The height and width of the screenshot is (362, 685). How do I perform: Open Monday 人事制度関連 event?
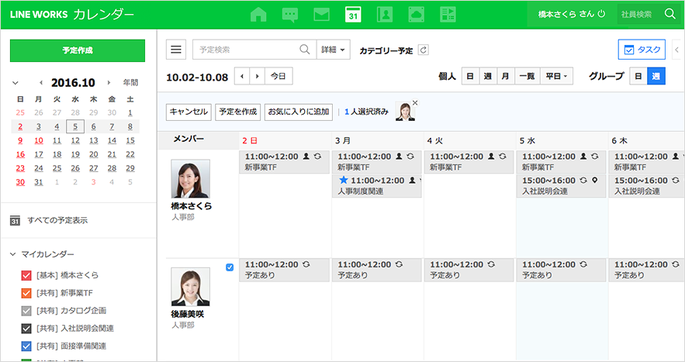point(377,186)
